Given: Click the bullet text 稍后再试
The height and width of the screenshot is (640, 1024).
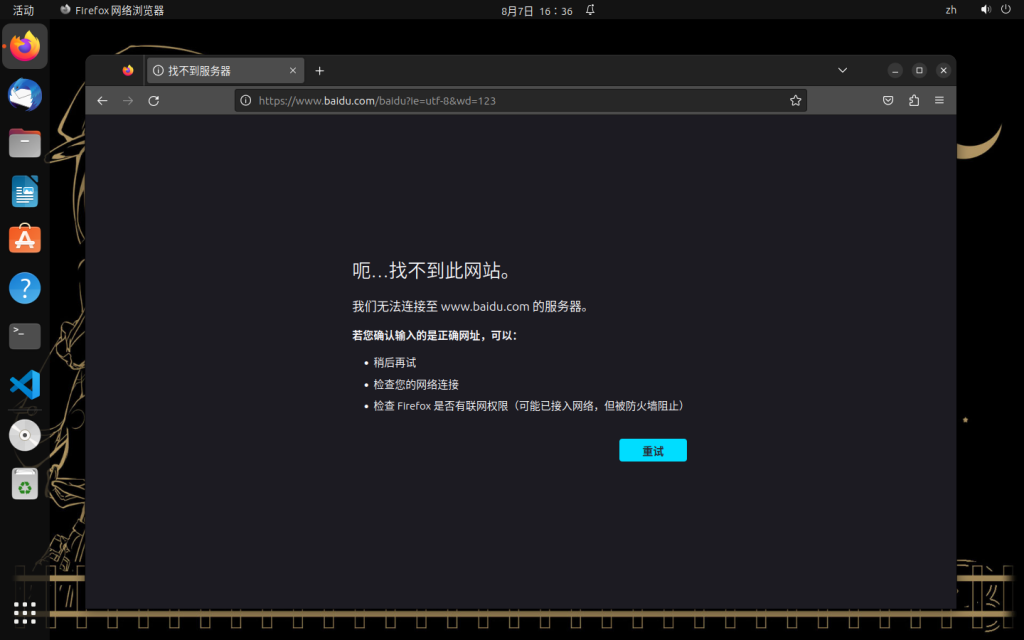Looking at the screenshot, I should tap(394, 362).
